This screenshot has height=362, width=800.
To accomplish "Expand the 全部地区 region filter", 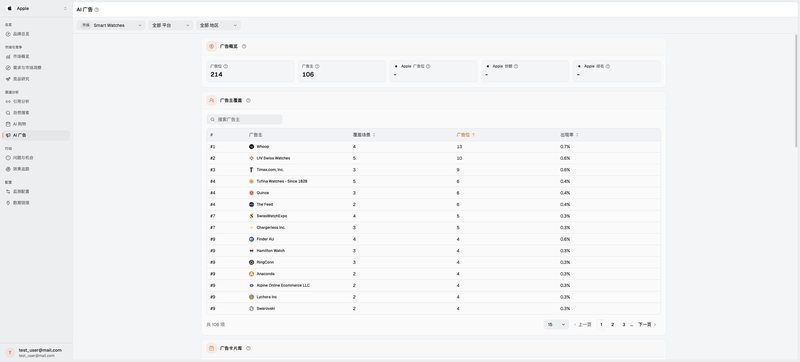I will [x=218, y=25].
